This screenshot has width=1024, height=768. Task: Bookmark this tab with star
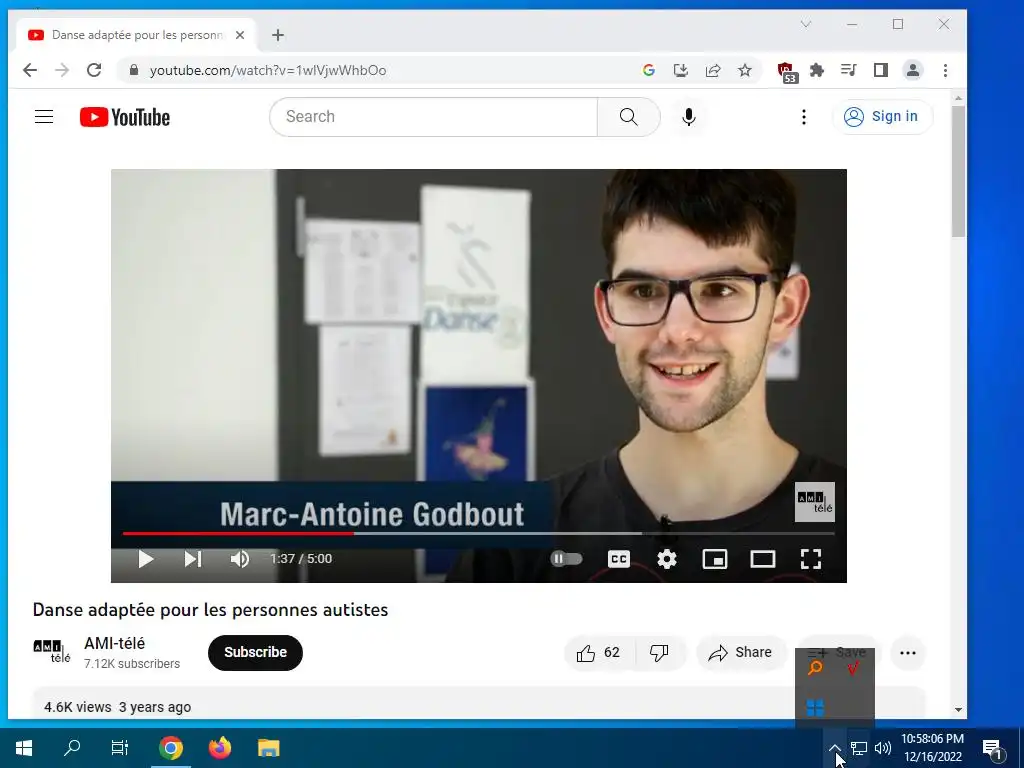tap(744, 70)
